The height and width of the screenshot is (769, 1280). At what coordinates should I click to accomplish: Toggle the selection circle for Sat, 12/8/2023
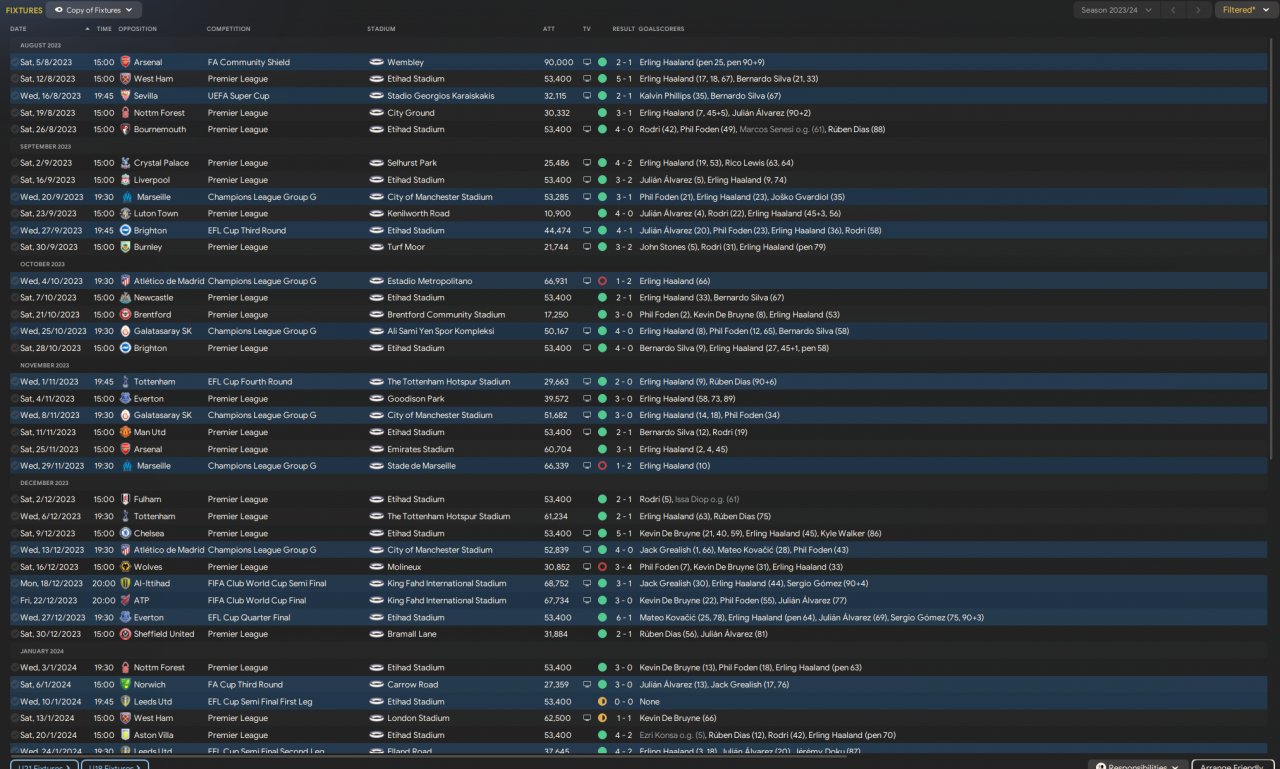(x=14, y=79)
